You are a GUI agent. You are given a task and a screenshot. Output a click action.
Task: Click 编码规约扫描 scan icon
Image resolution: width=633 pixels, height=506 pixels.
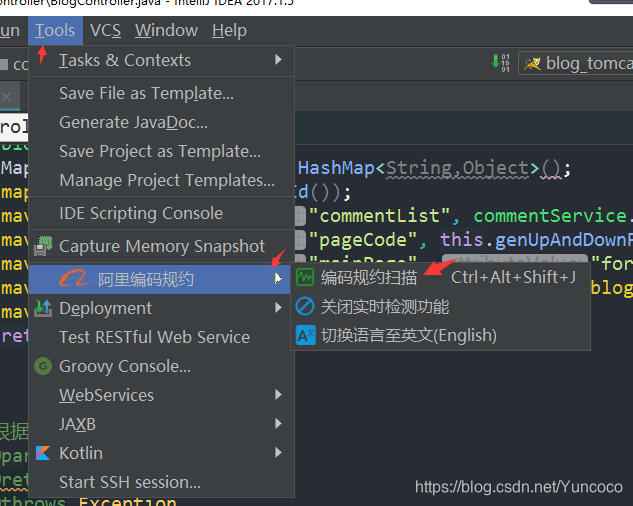tap(305, 277)
